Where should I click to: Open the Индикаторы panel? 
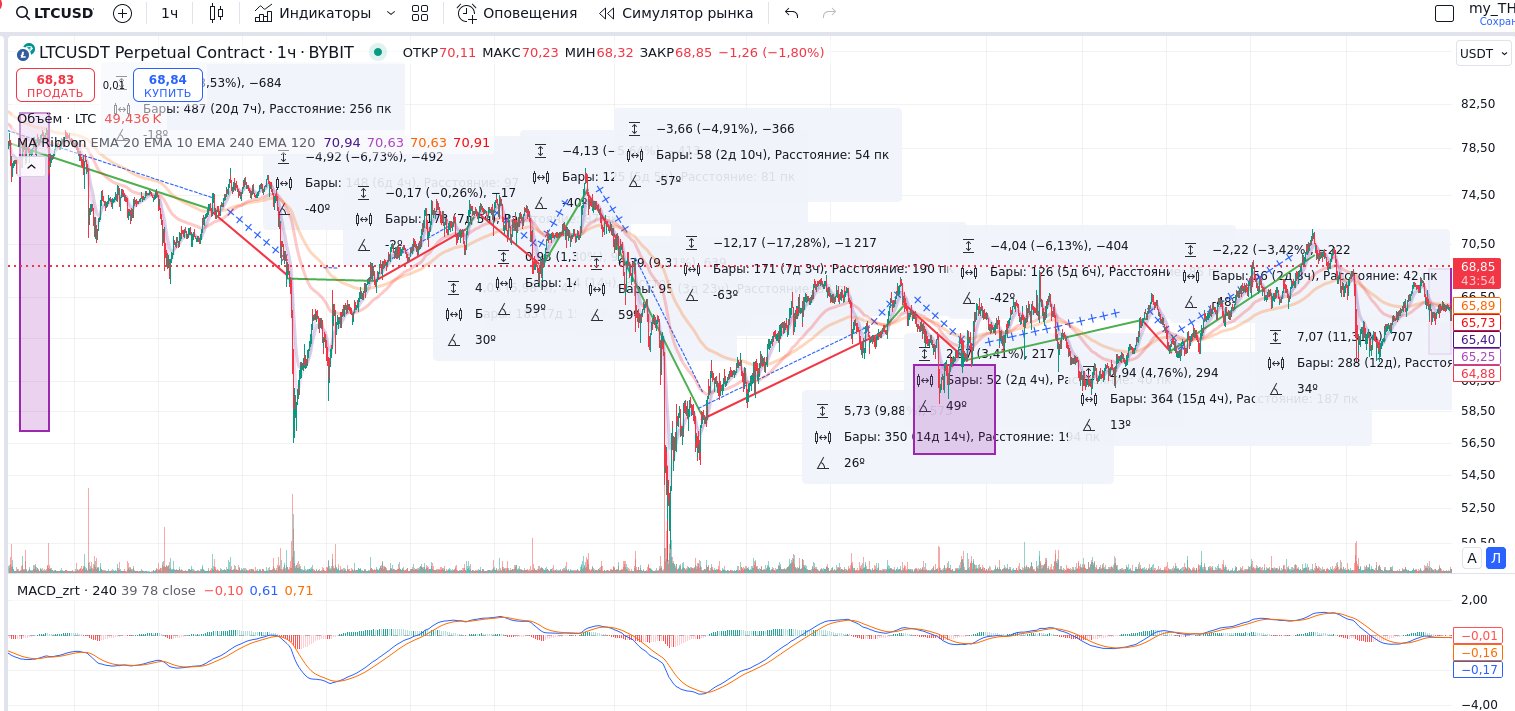tap(313, 13)
